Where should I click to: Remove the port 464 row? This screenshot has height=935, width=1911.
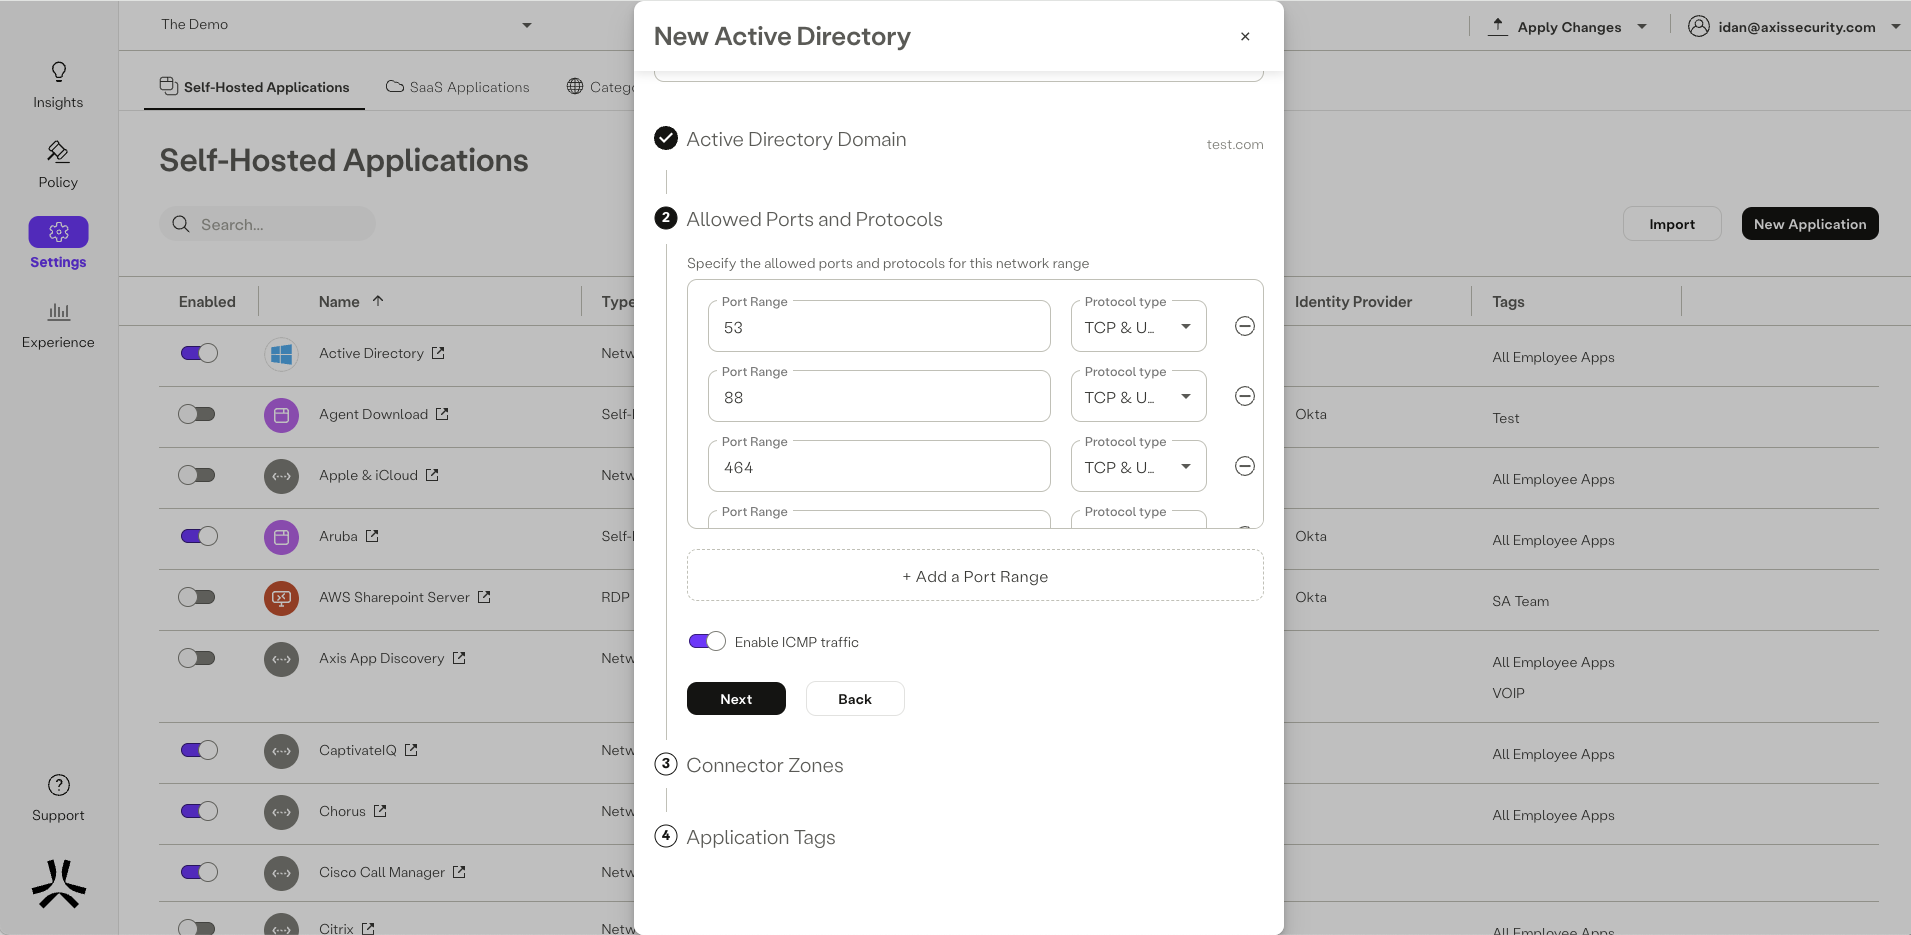point(1245,466)
